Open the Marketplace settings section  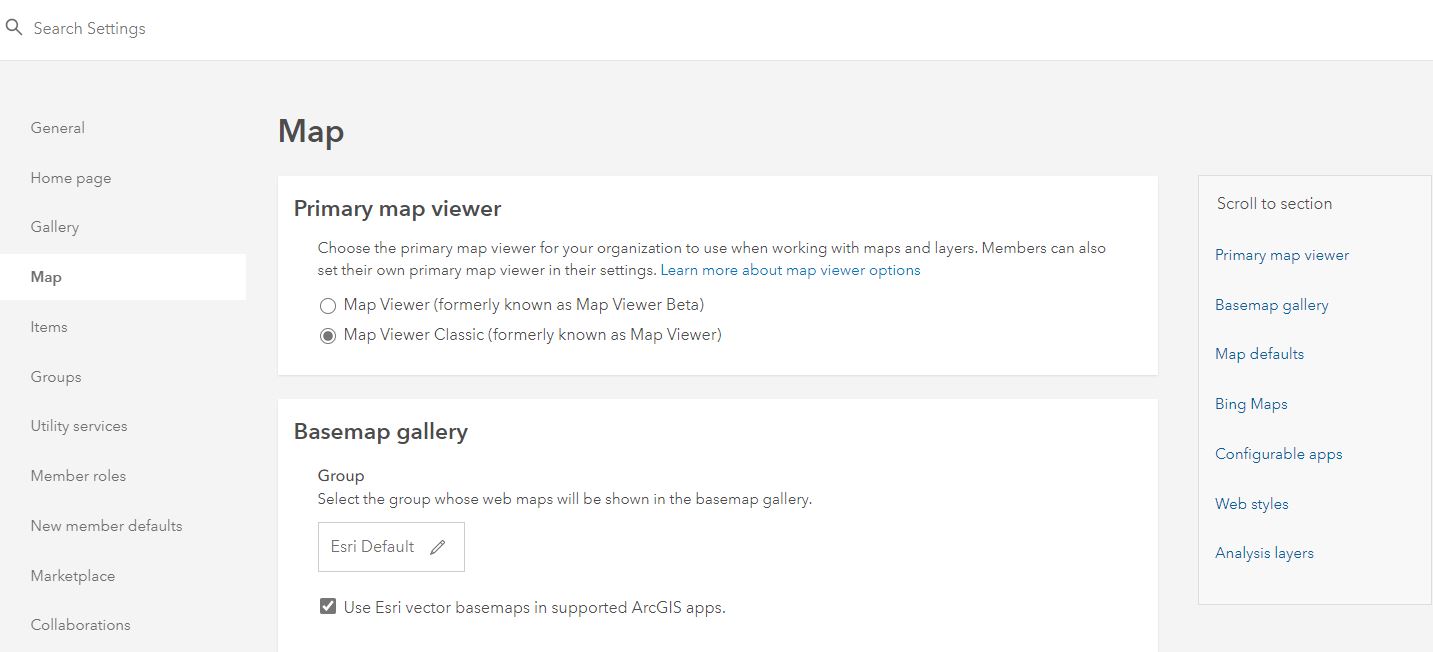[72, 575]
